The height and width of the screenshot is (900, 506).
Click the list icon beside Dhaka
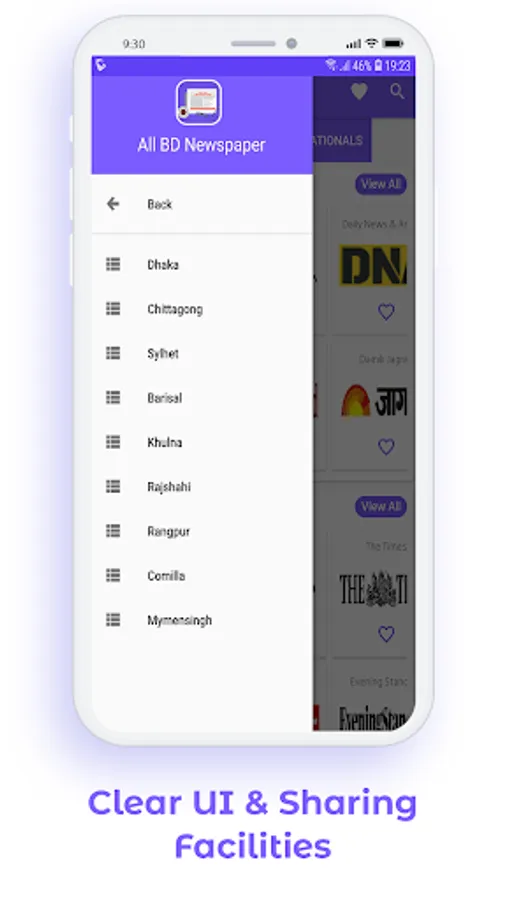(x=113, y=264)
